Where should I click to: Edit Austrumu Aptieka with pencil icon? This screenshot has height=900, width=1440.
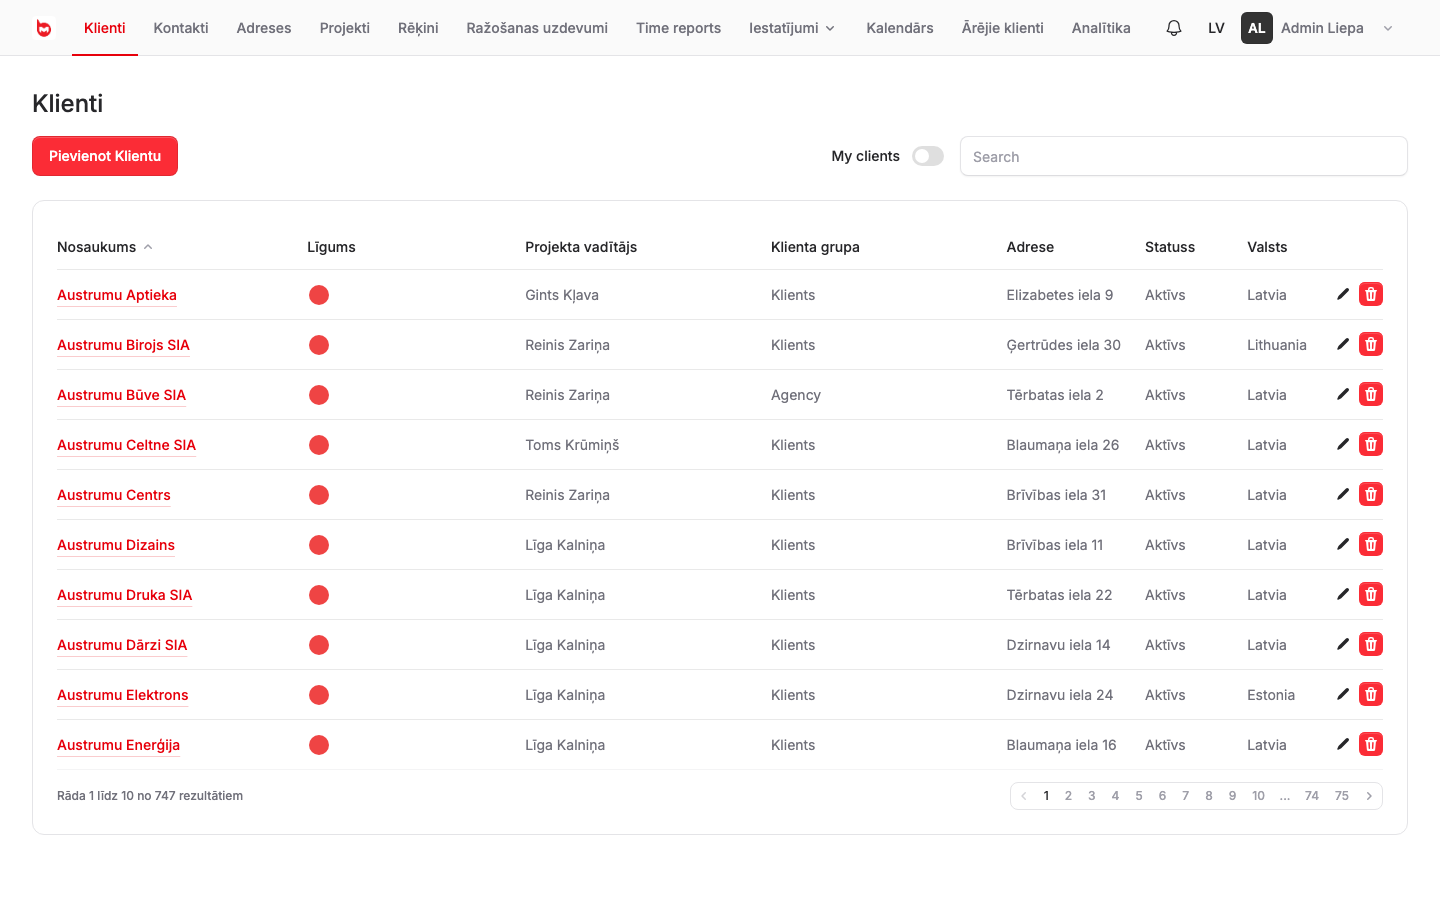pyautogui.click(x=1343, y=294)
